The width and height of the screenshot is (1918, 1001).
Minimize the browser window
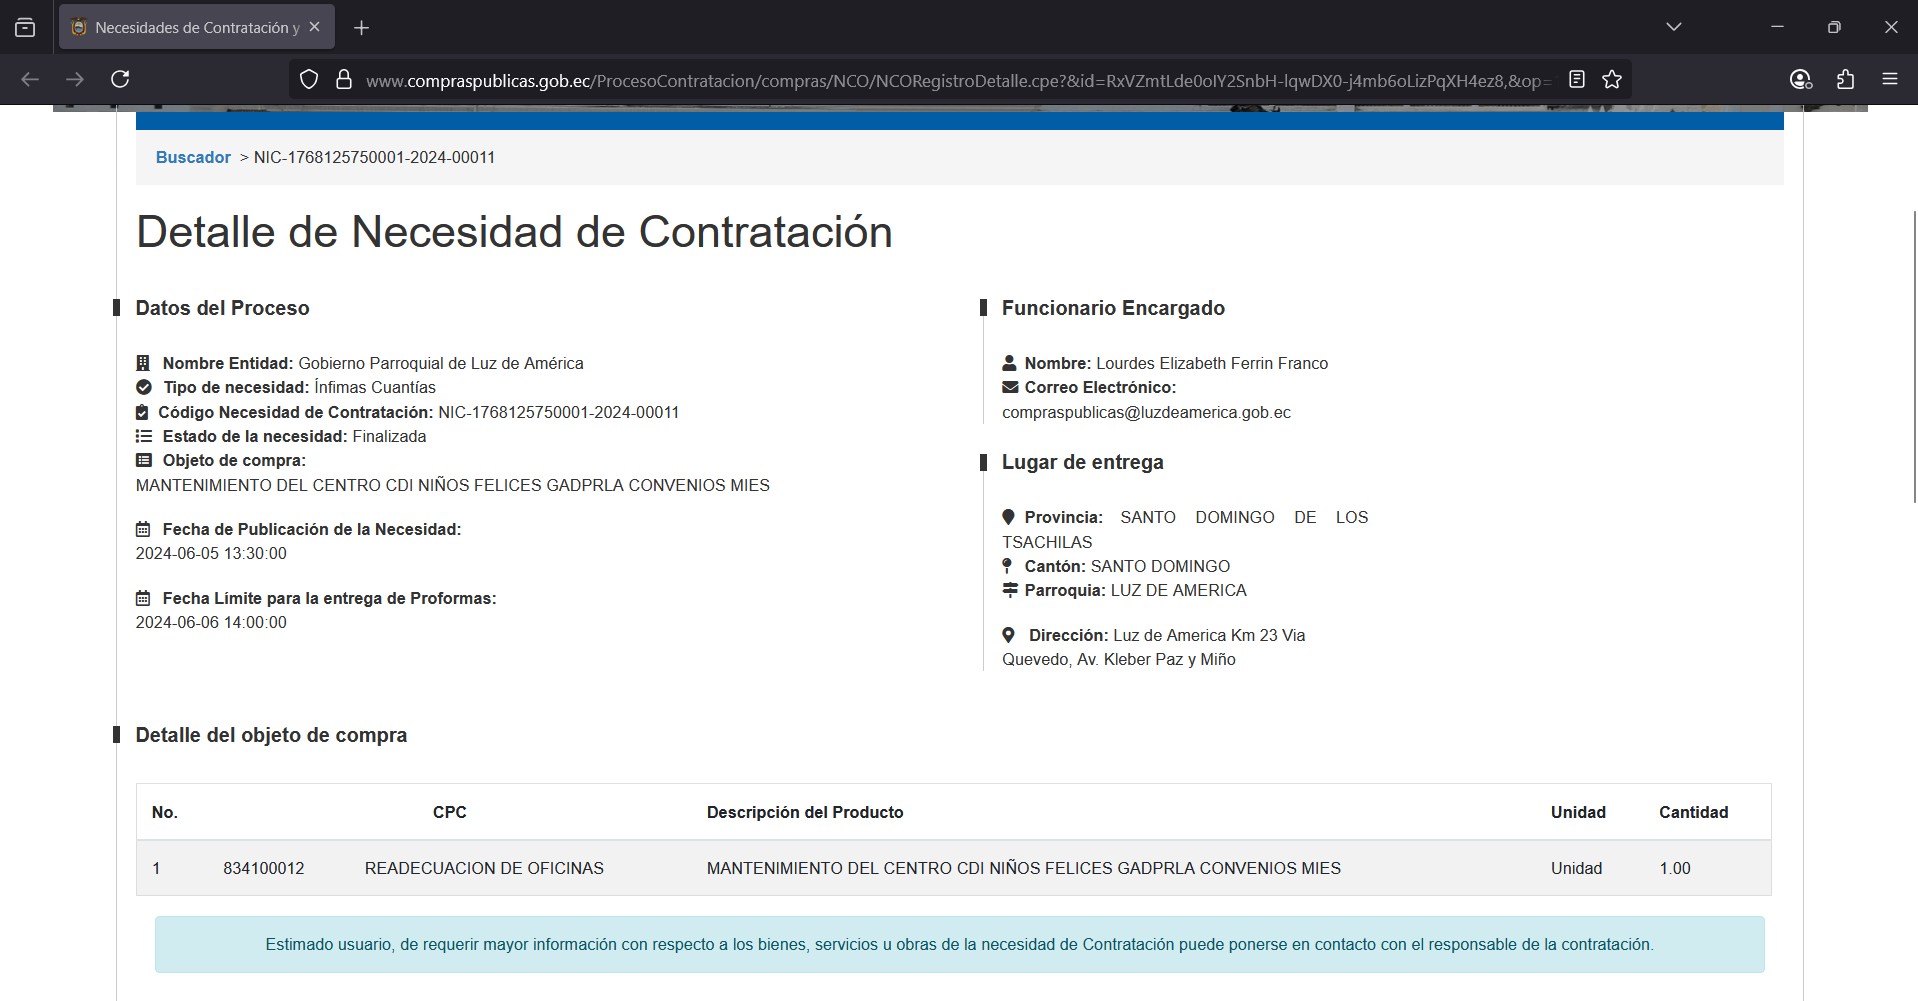pyautogui.click(x=1777, y=27)
